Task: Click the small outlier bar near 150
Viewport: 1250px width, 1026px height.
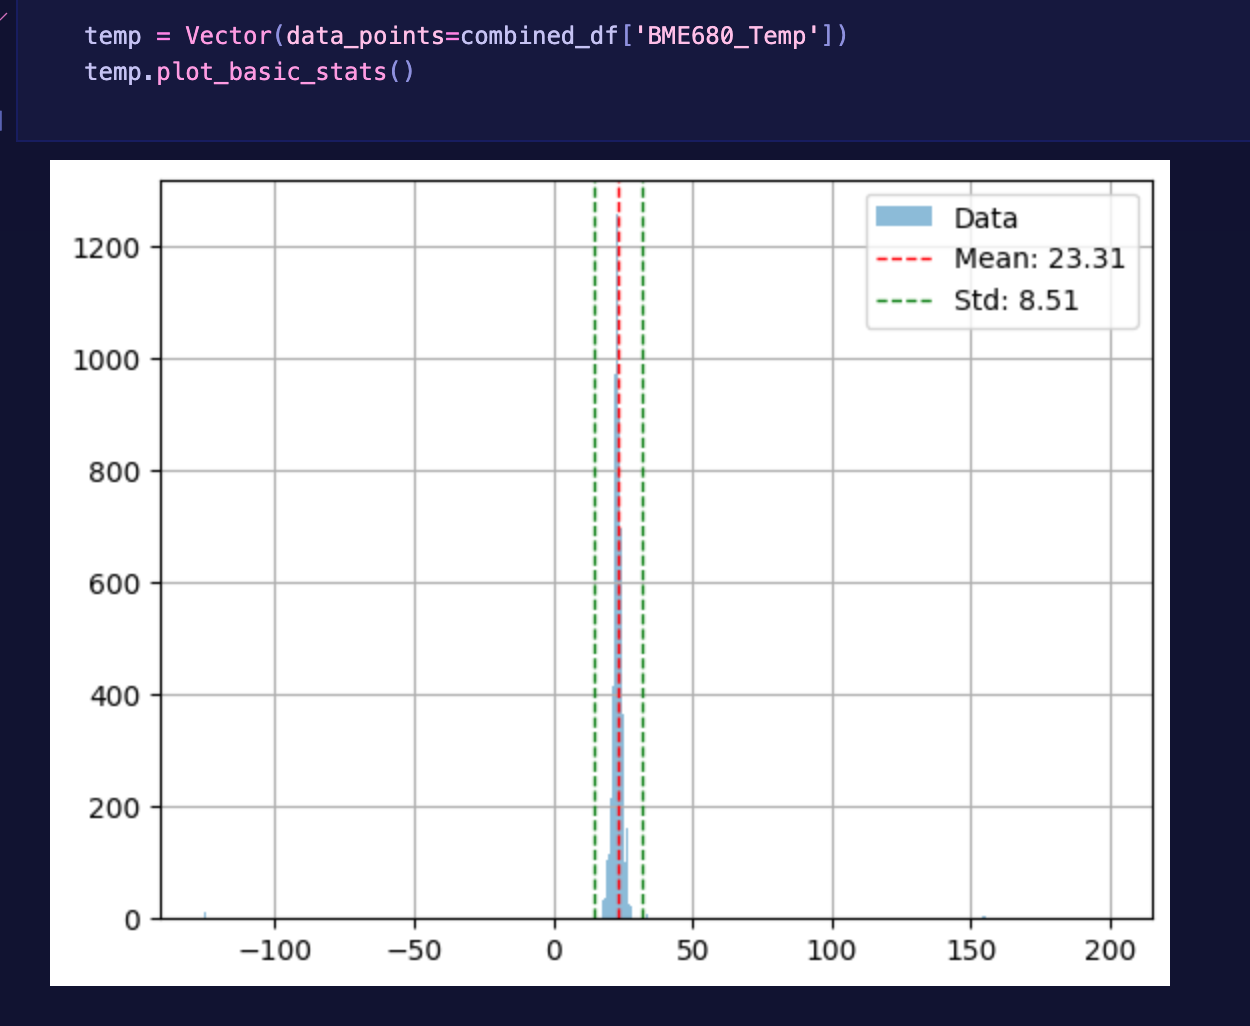Action: pos(984,916)
